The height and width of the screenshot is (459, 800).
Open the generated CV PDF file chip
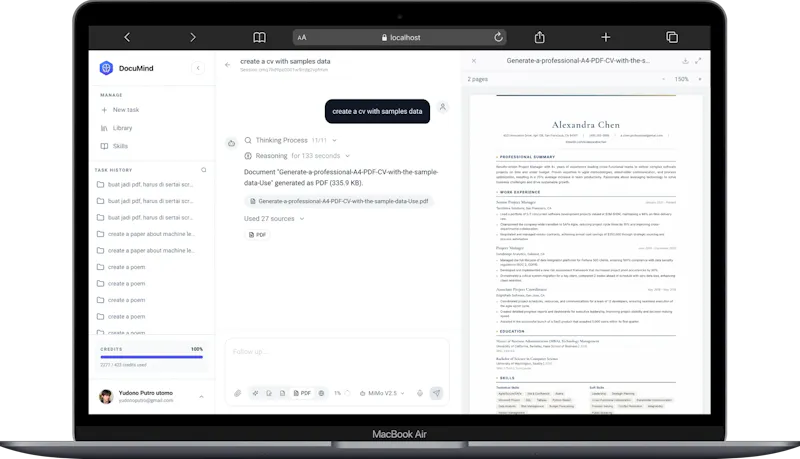[x=339, y=201]
